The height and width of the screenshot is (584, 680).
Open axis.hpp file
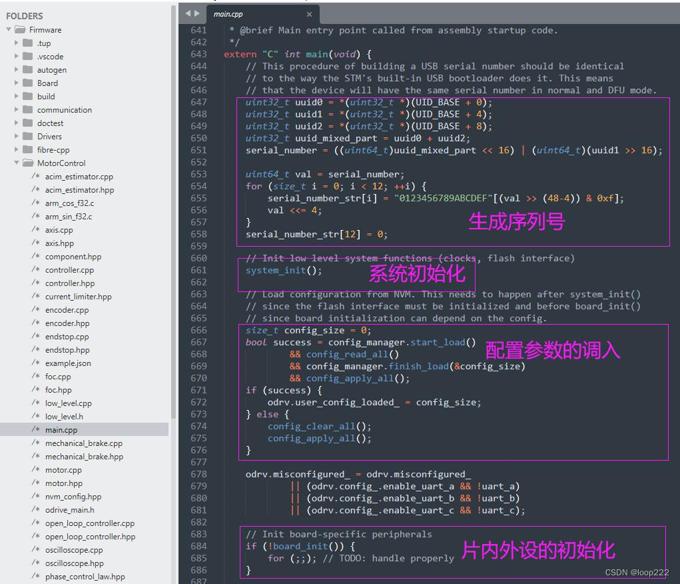59,243
